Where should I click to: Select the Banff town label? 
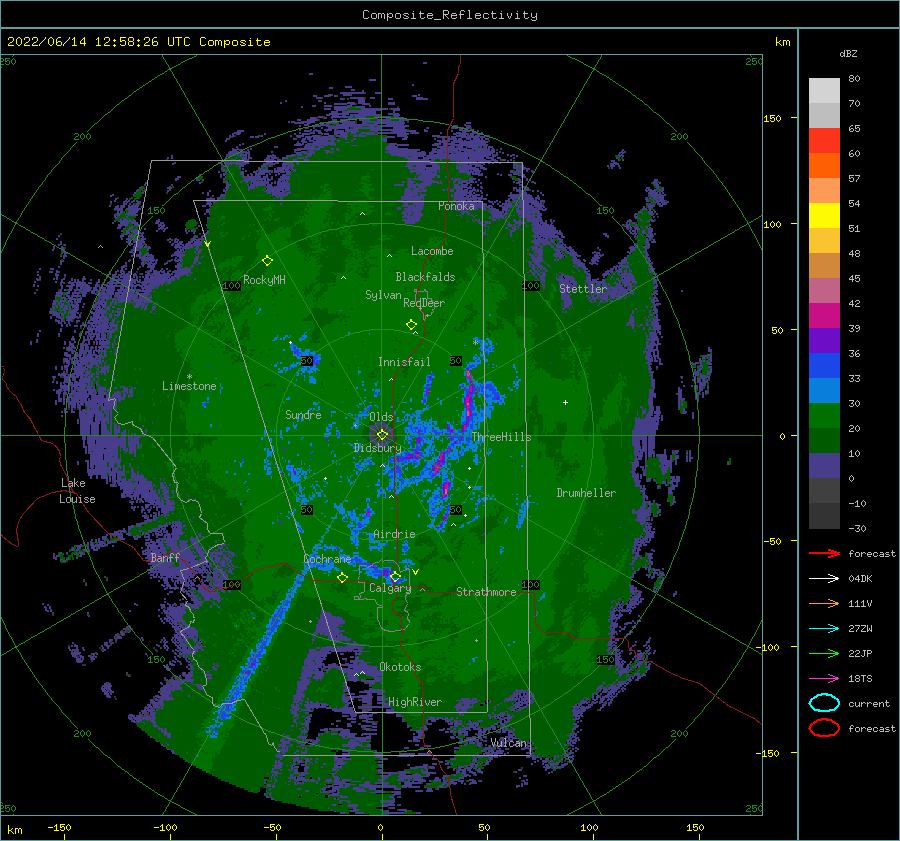tap(165, 557)
